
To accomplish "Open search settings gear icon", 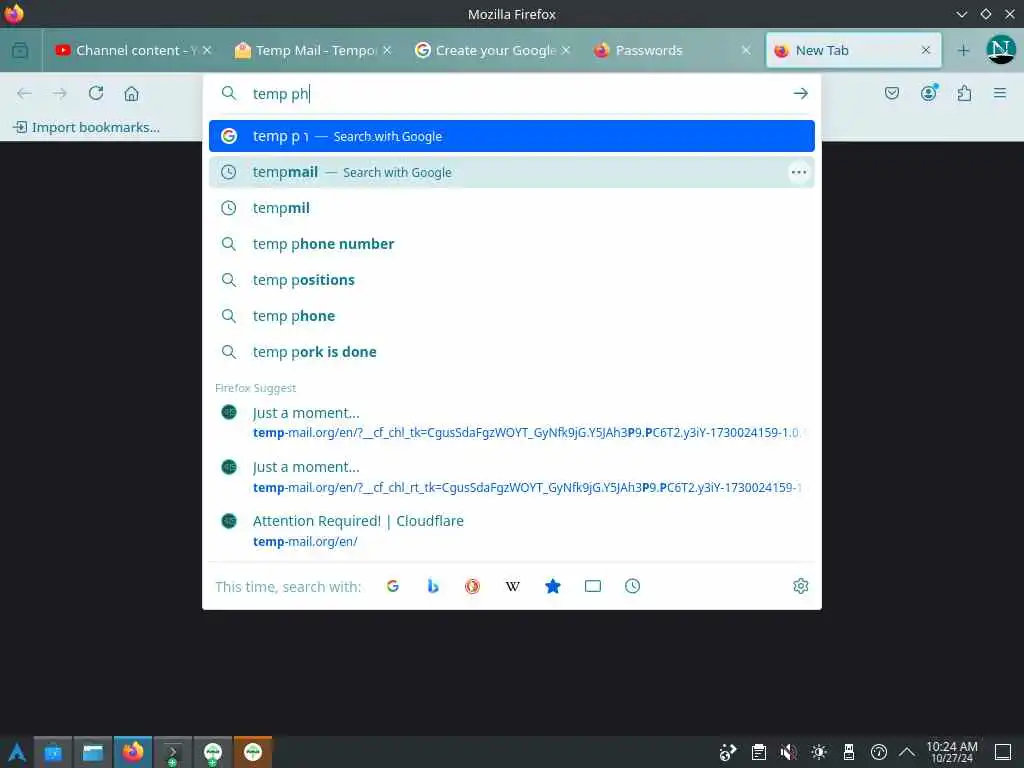I will pos(801,586).
